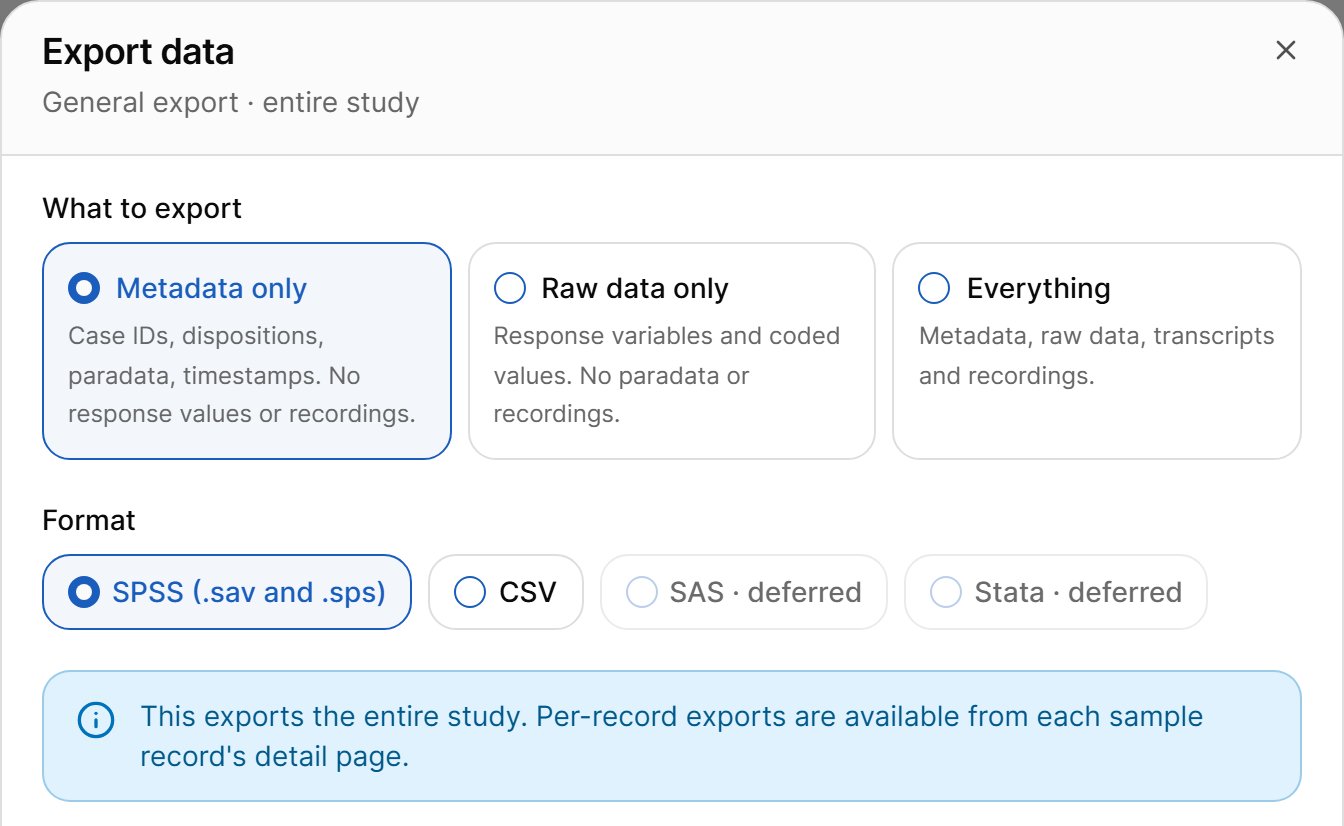Click the "Export data" dialog title
Screen dimensions: 1344x826
pos(138,52)
